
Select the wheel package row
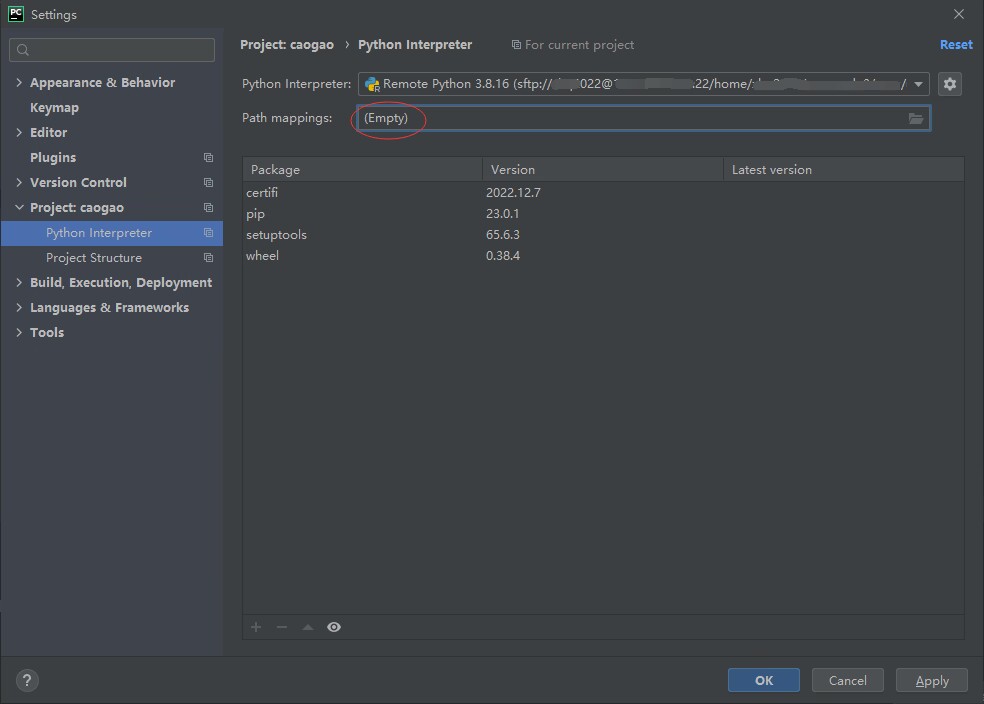click(603, 255)
